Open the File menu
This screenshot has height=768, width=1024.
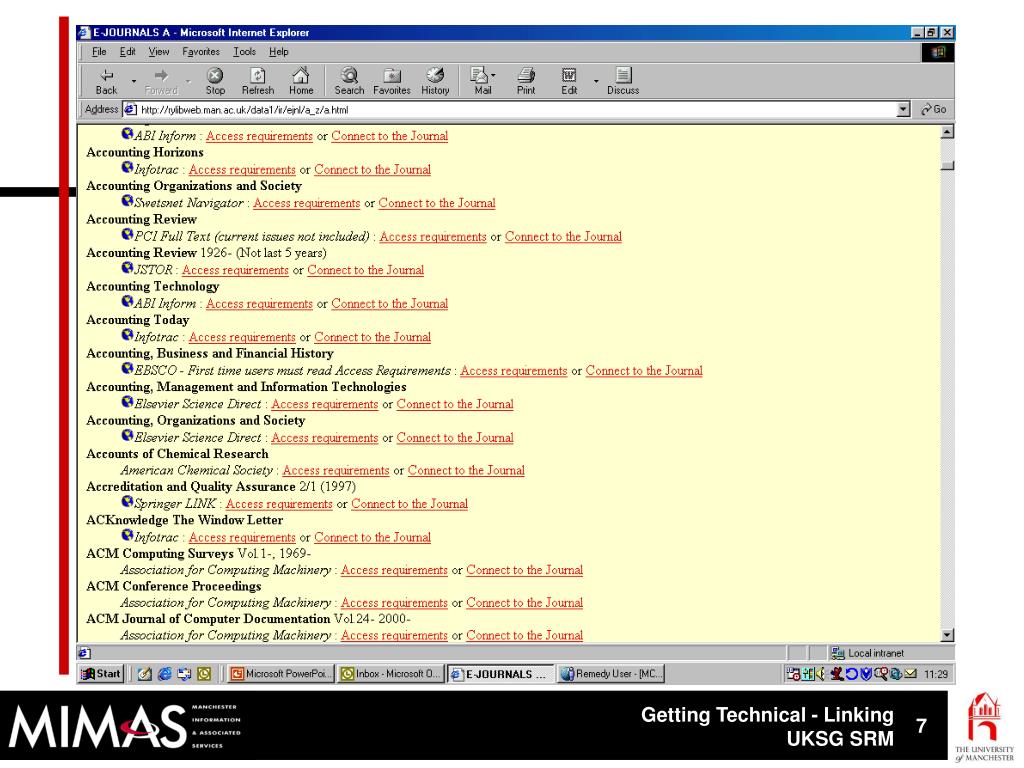[x=99, y=52]
